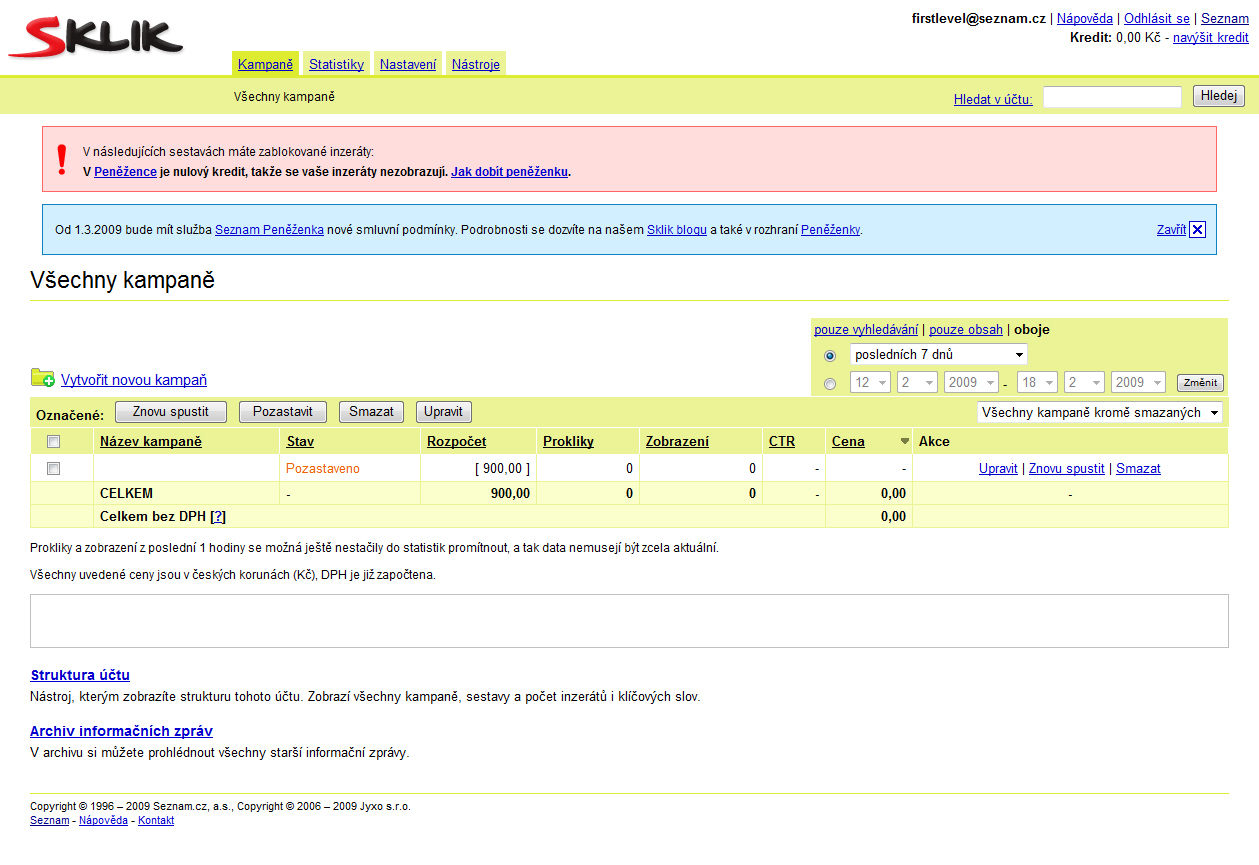This screenshot has width=1259, height=865.
Task: Click 'Znovu spustit' in campaign row actions
Action: [x=1067, y=469]
